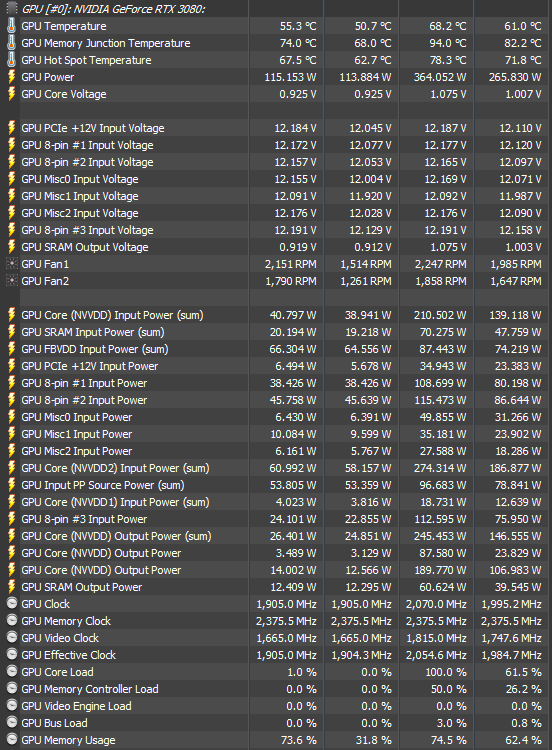Select Misc1 Input Voltage minimum '11.920 V'

(370, 196)
